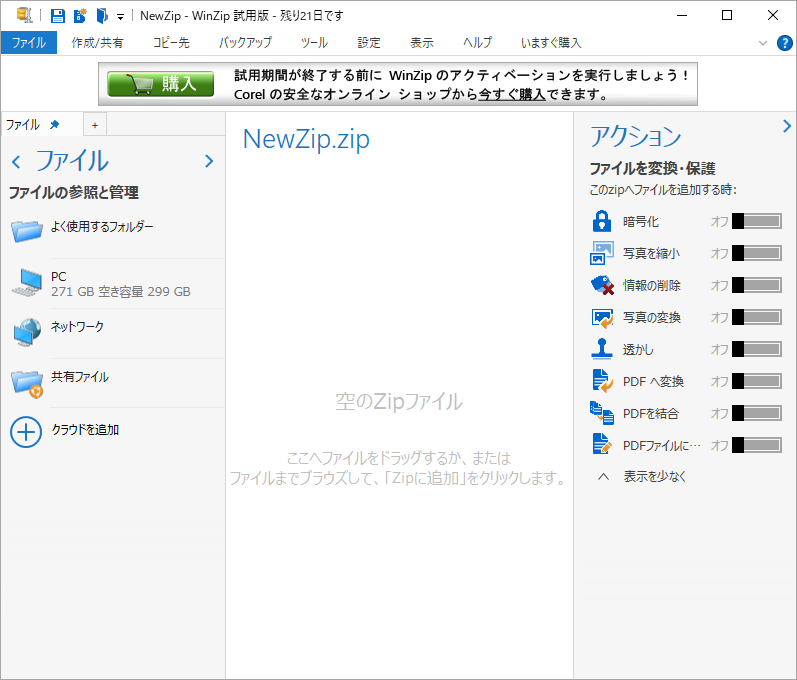Viewport: 797px width, 680px height.
Task: Go back with the left chevron in ファイル pane
Action: pos(16,162)
